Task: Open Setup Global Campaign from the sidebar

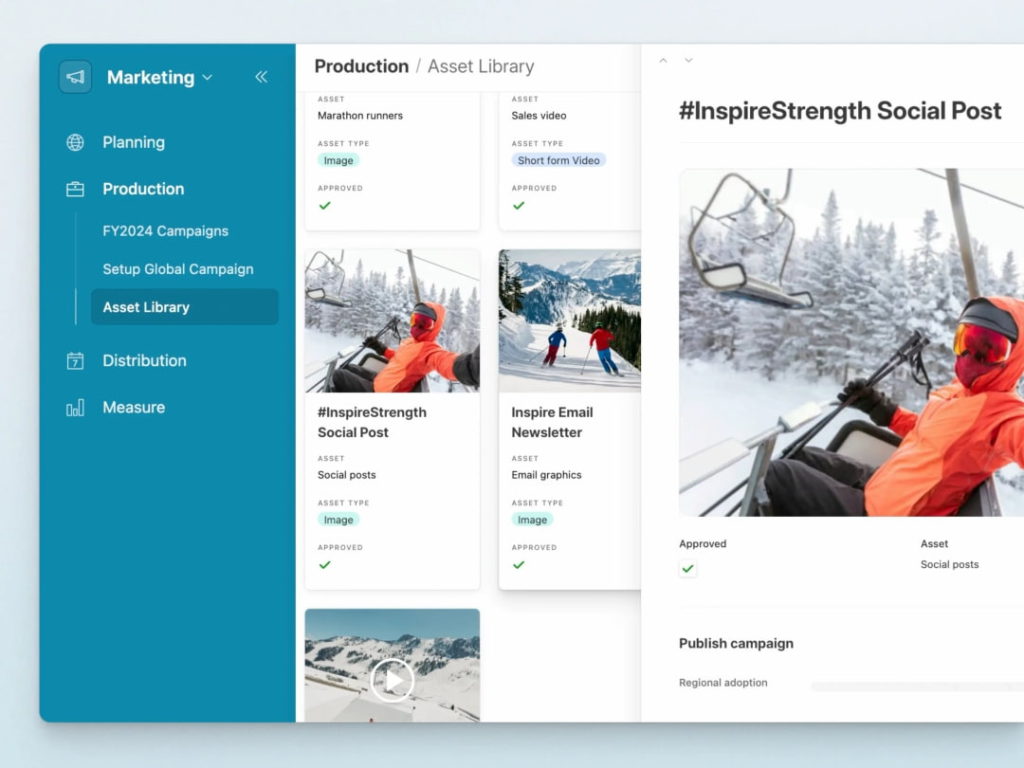Action: 177,269
